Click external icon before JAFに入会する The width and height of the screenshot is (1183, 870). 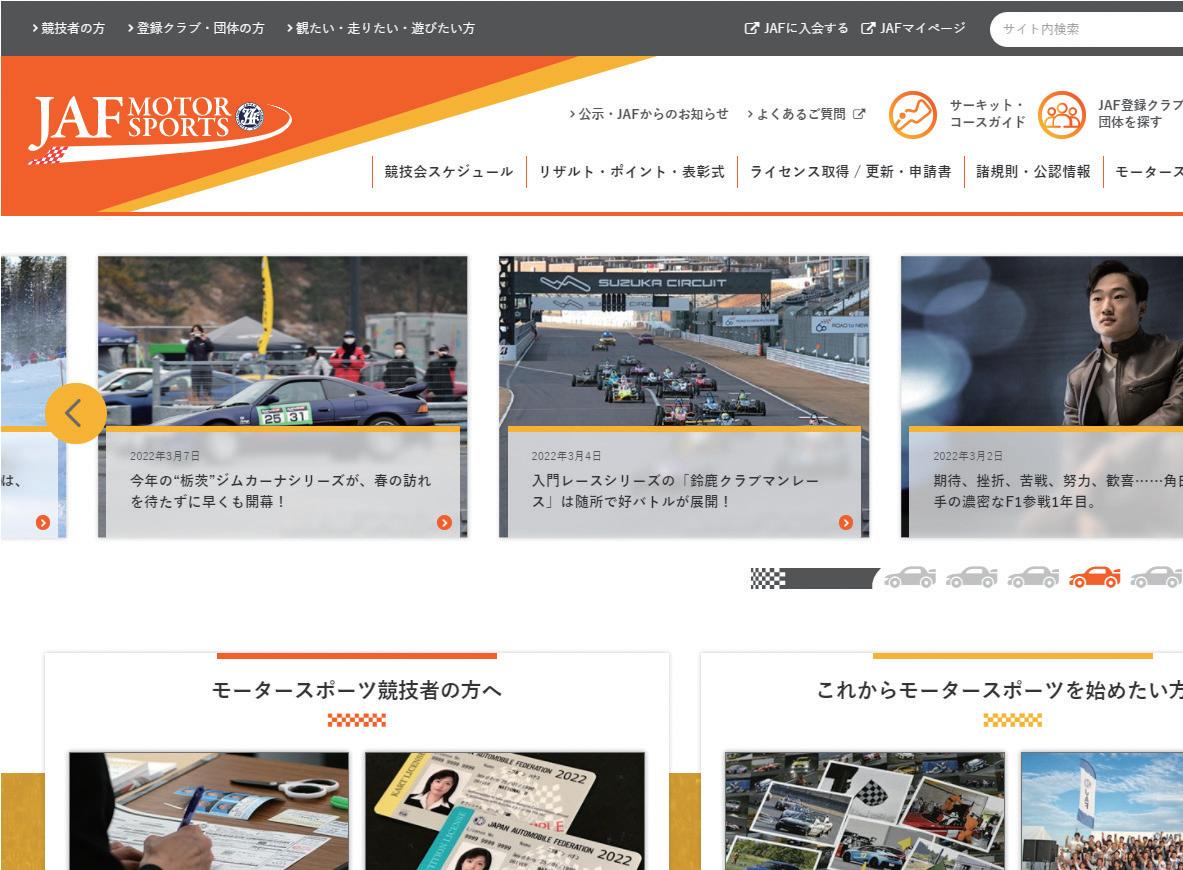click(751, 28)
